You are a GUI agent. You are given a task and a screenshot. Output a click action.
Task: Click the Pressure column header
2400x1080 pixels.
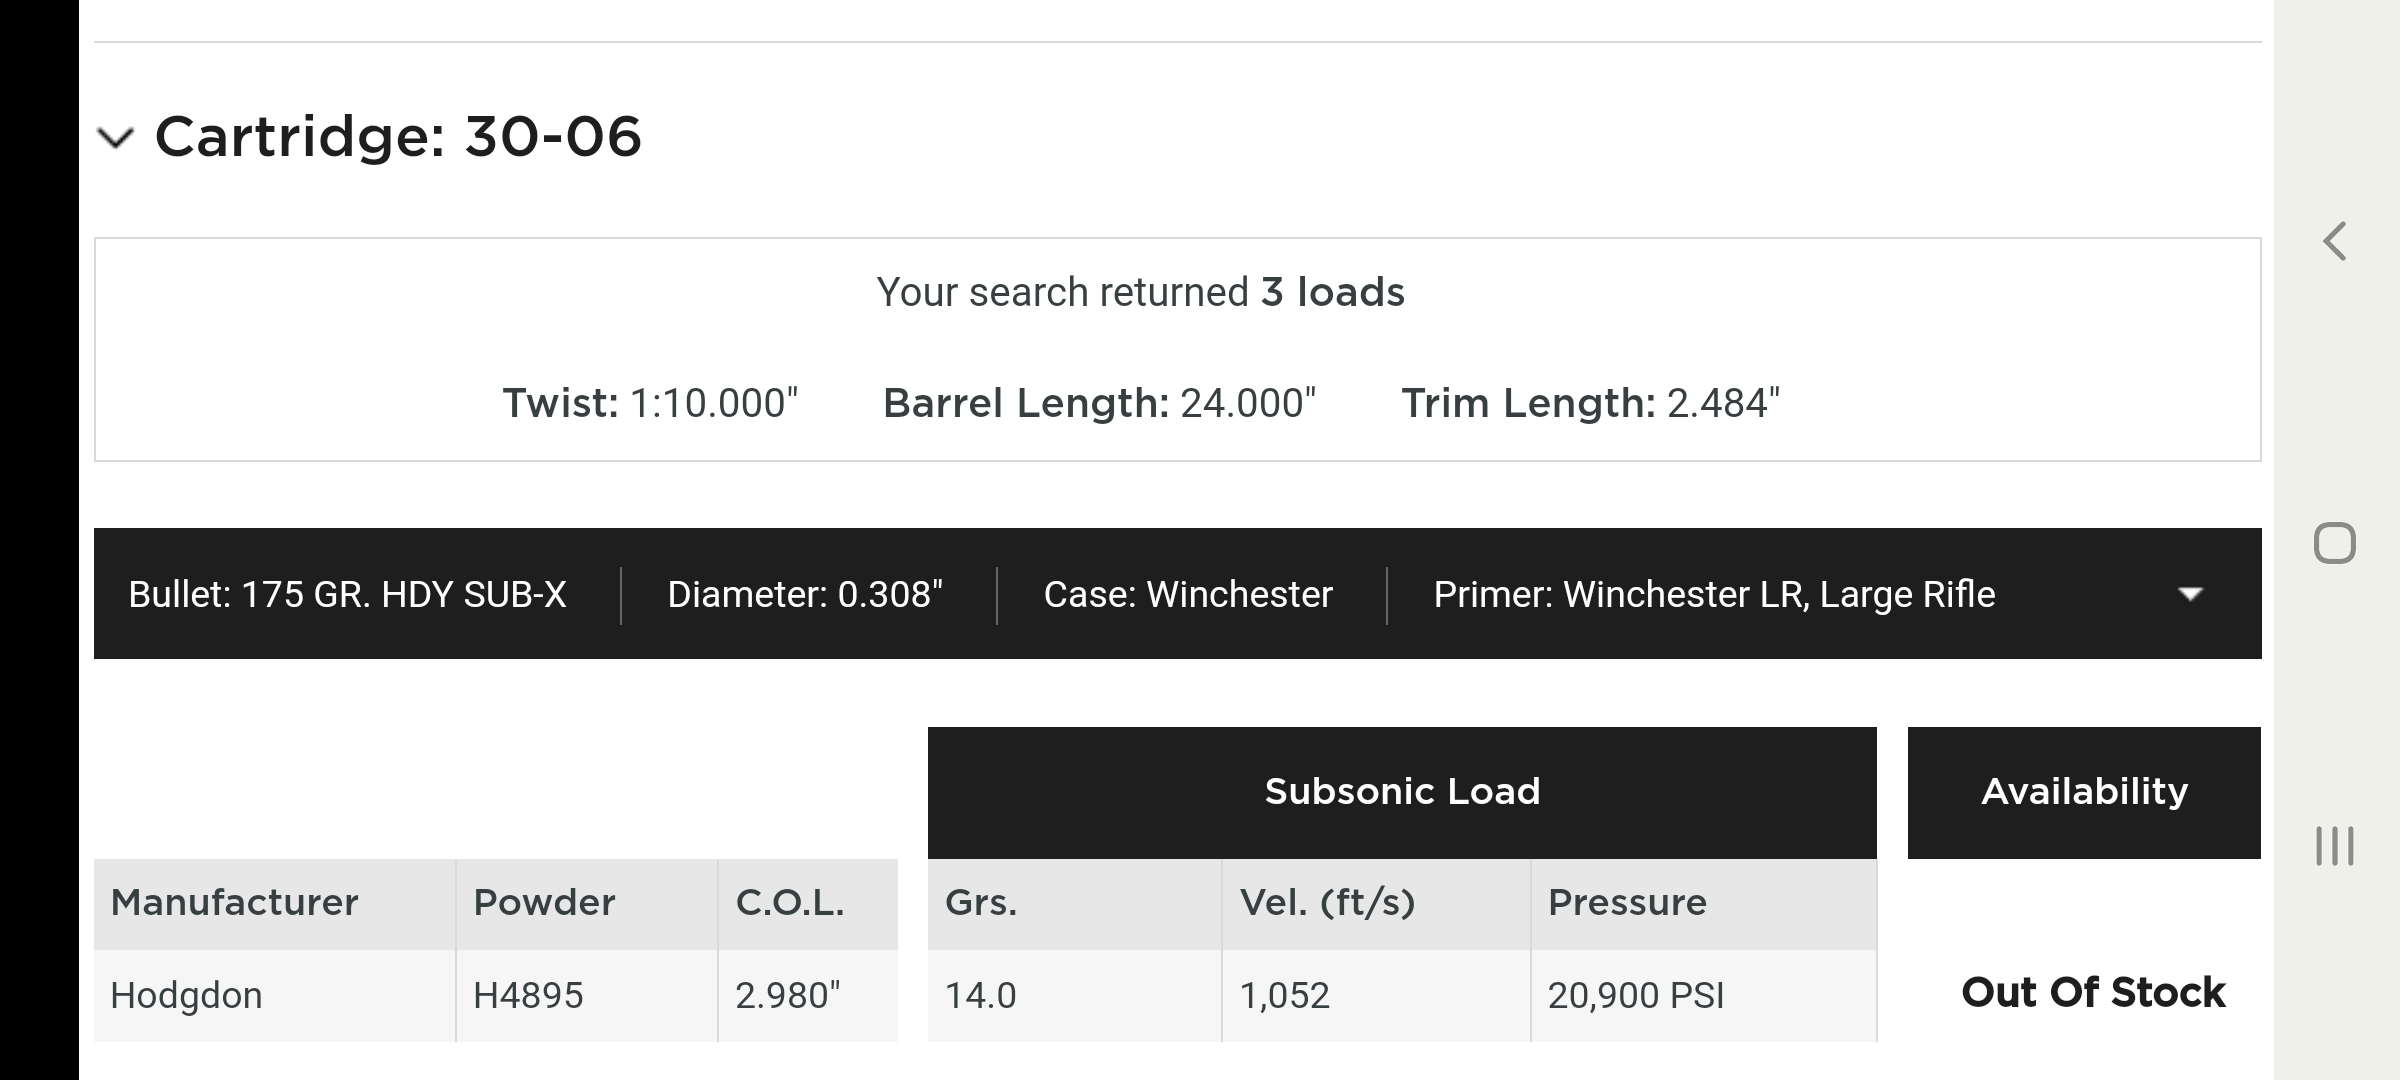tap(1627, 903)
